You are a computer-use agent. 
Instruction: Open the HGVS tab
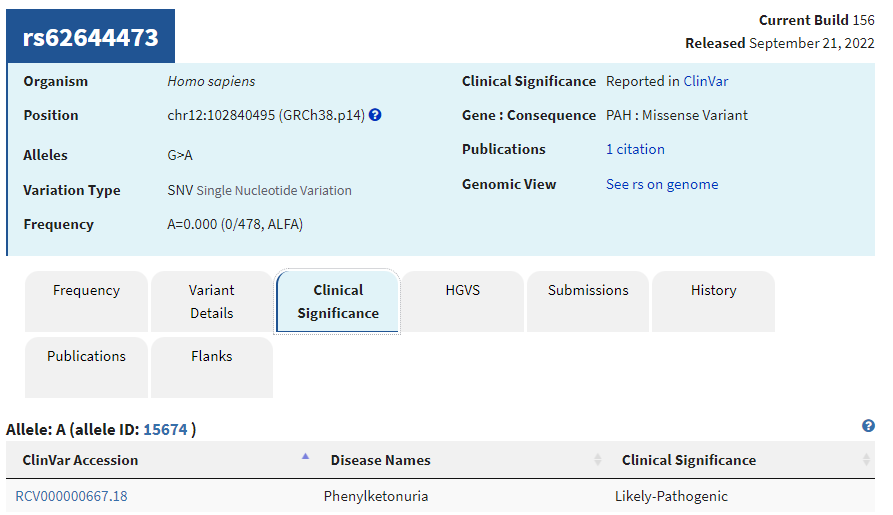click(462, 301)
